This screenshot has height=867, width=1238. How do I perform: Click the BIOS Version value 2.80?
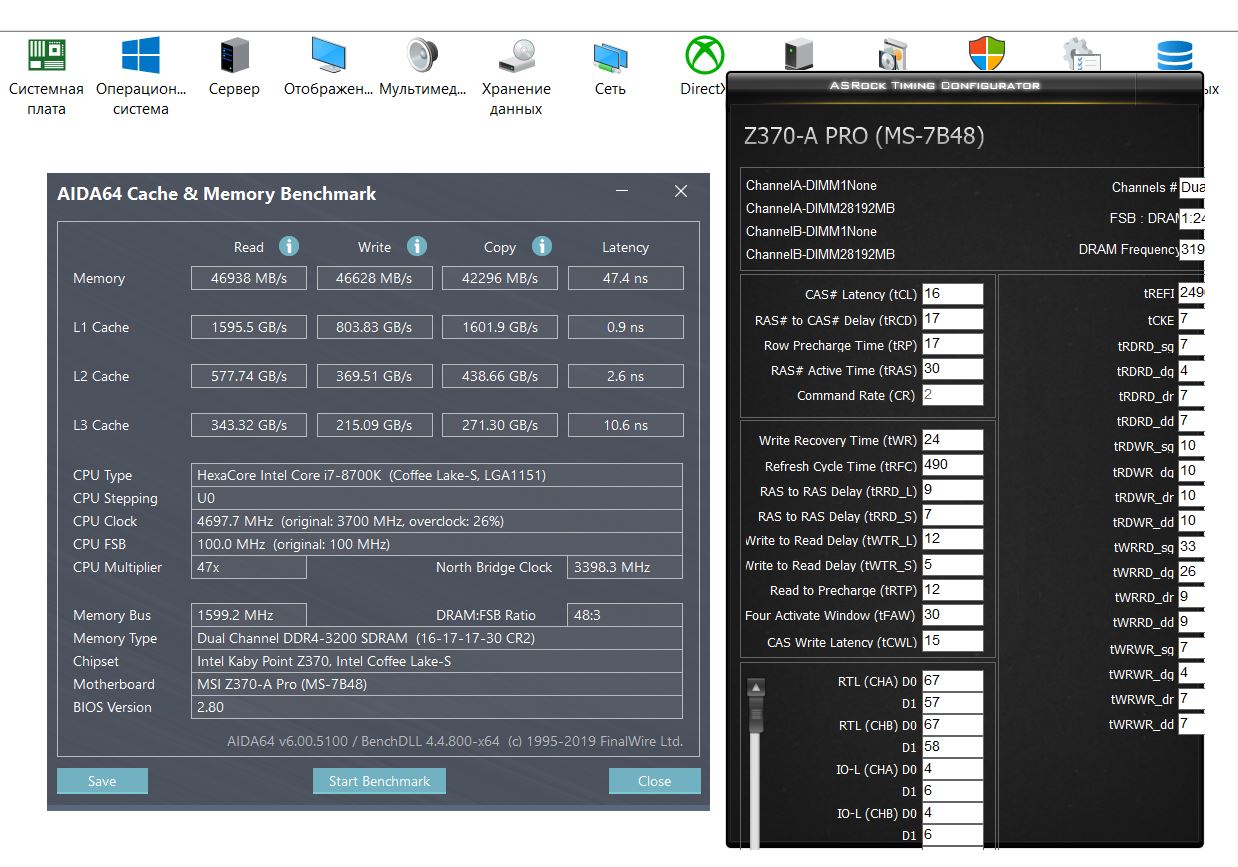437,707
